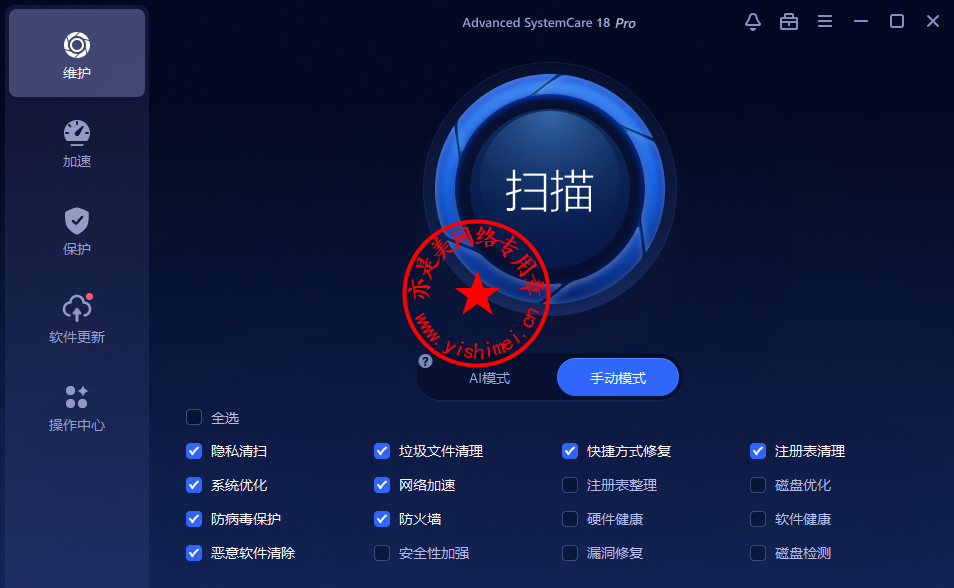Enable 漏洞修复 checkbox
Screen dimensions: 954x588
tap(569, 553)
